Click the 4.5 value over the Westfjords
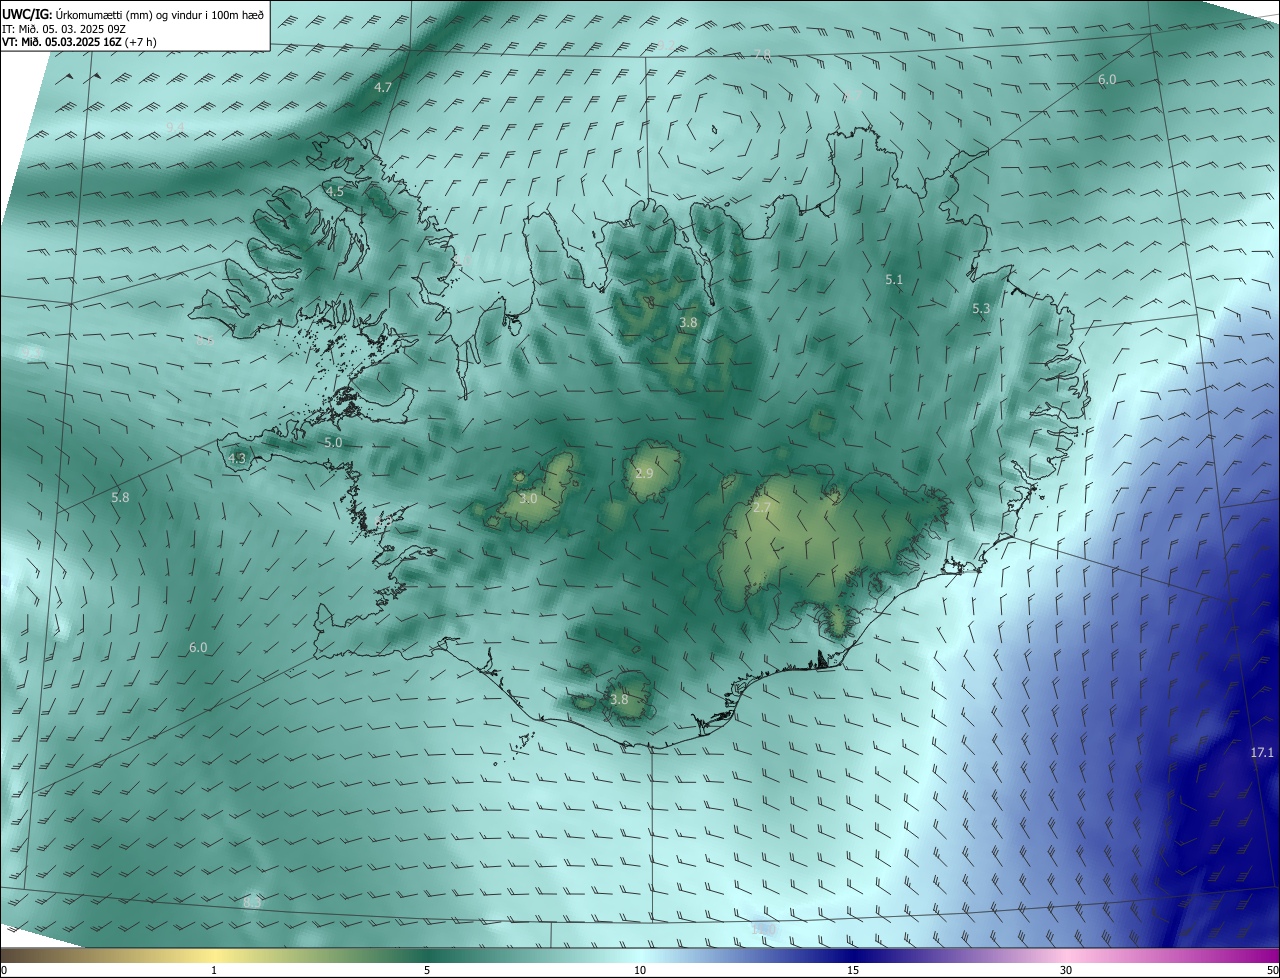Screen dimensions: 1280x978 (x=334, y=191)
